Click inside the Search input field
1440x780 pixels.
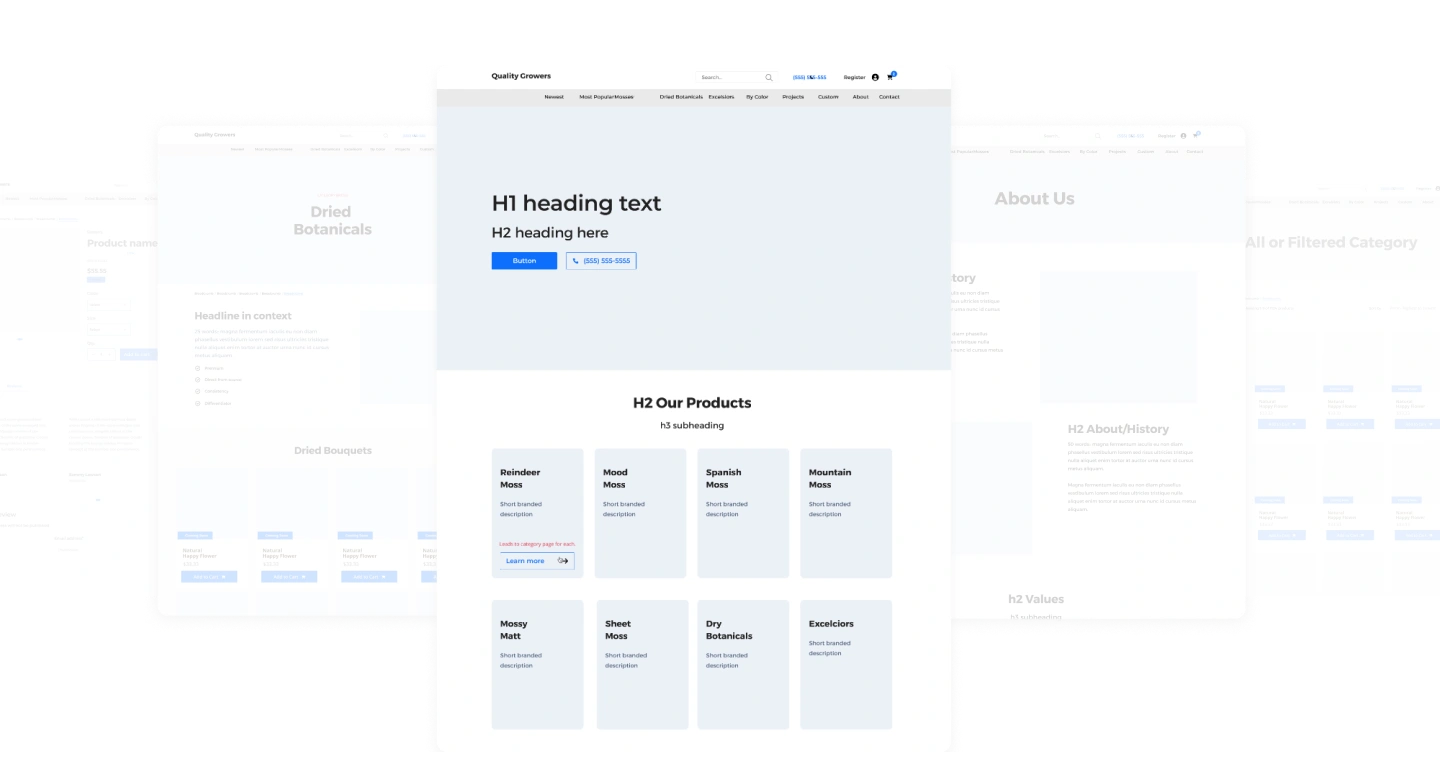[728, 77]
